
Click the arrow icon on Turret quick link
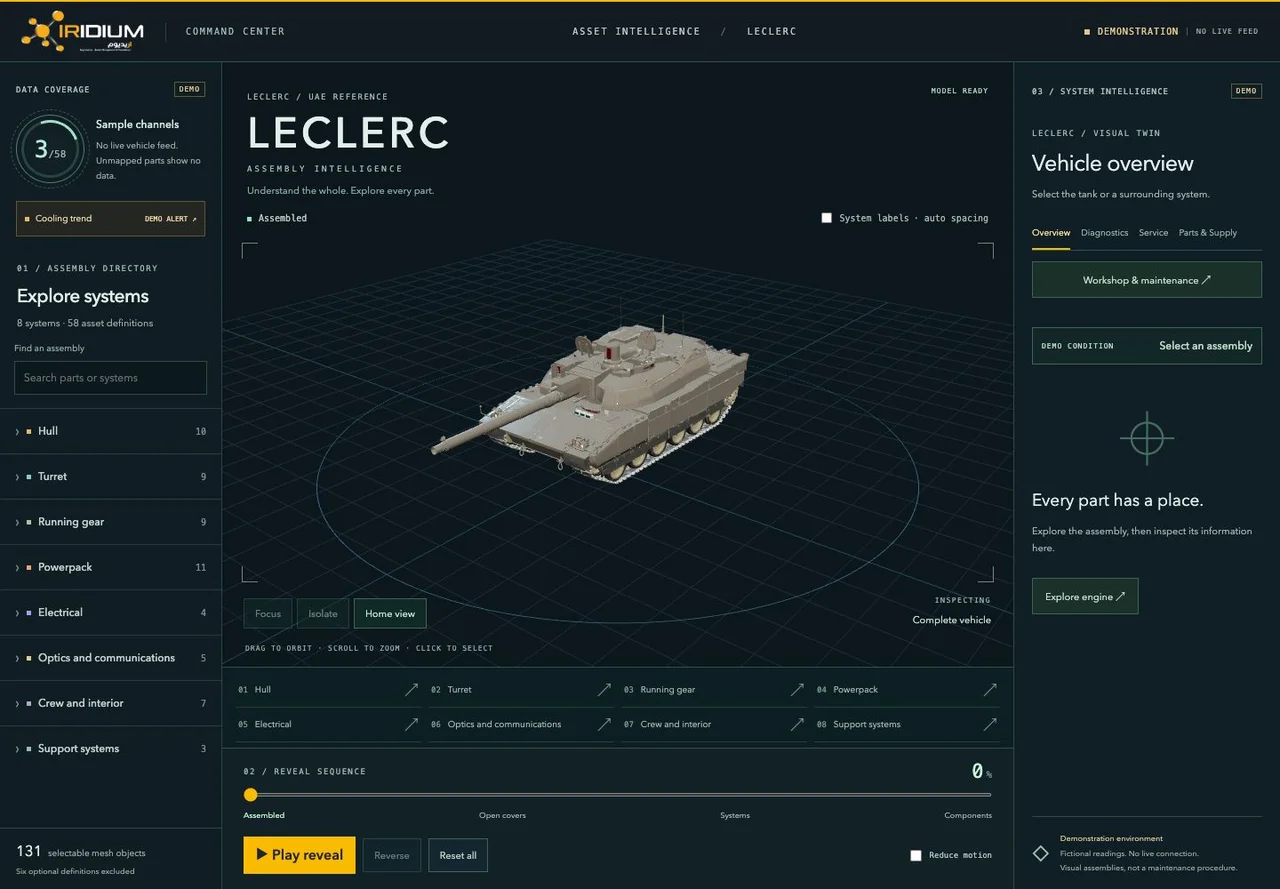click(x=604, y=690)
